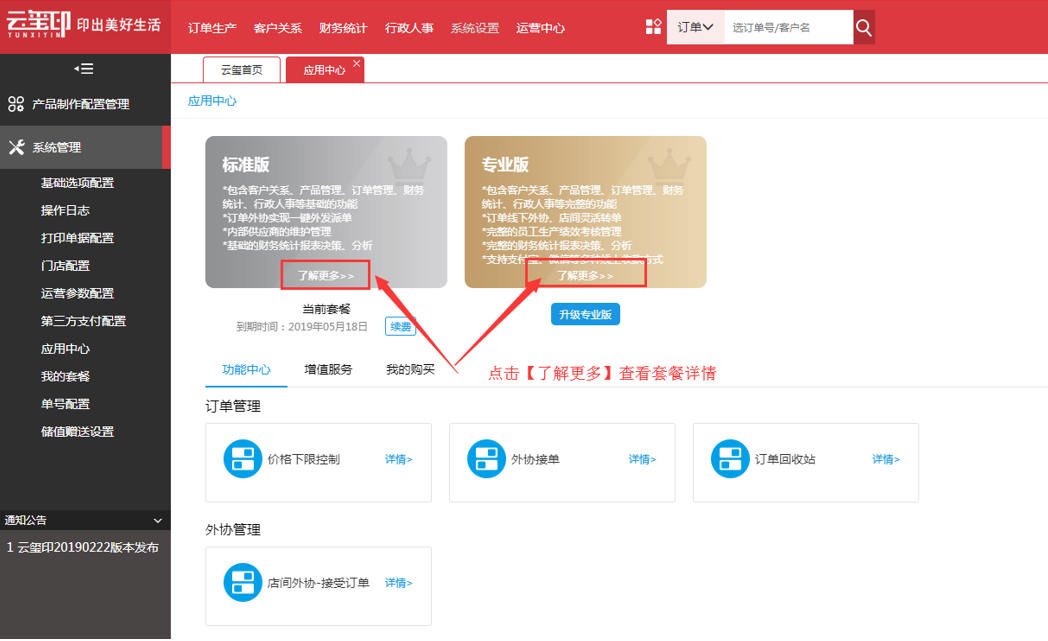
Task: Select the 功能中心 tab
Action: point(246,370)
